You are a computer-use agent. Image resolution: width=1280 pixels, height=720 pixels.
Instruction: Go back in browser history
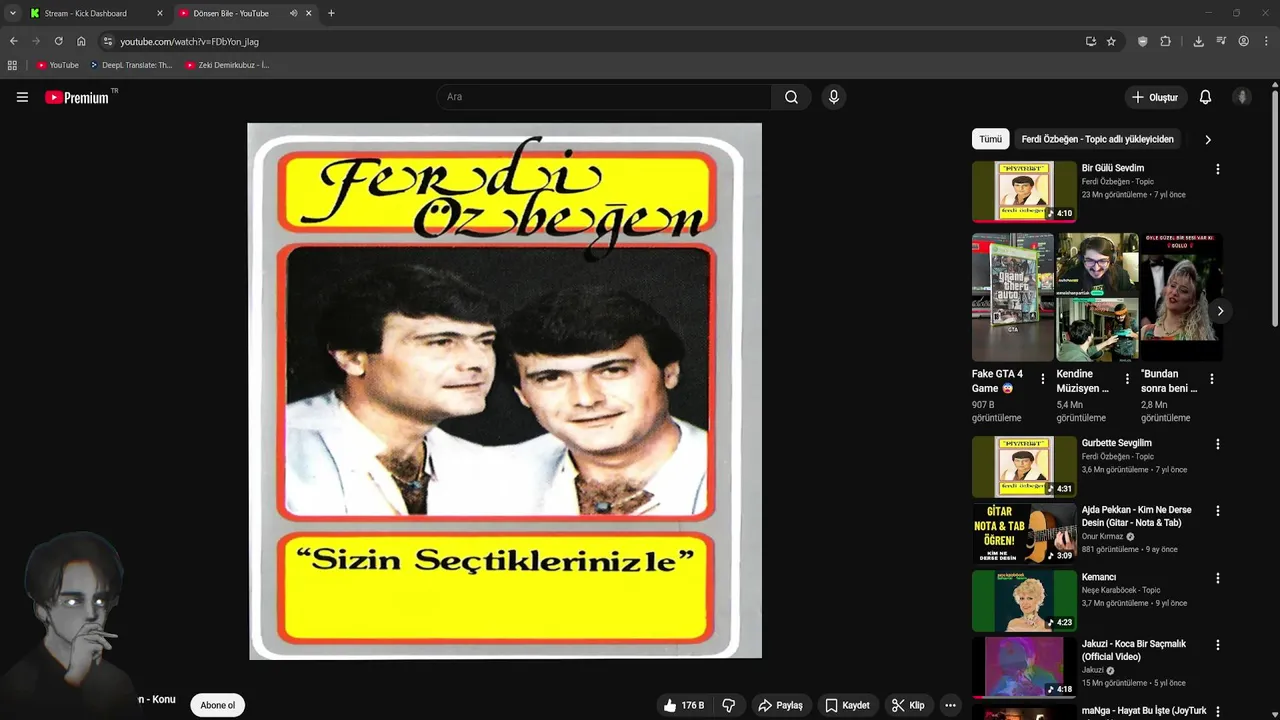(13, 41)
